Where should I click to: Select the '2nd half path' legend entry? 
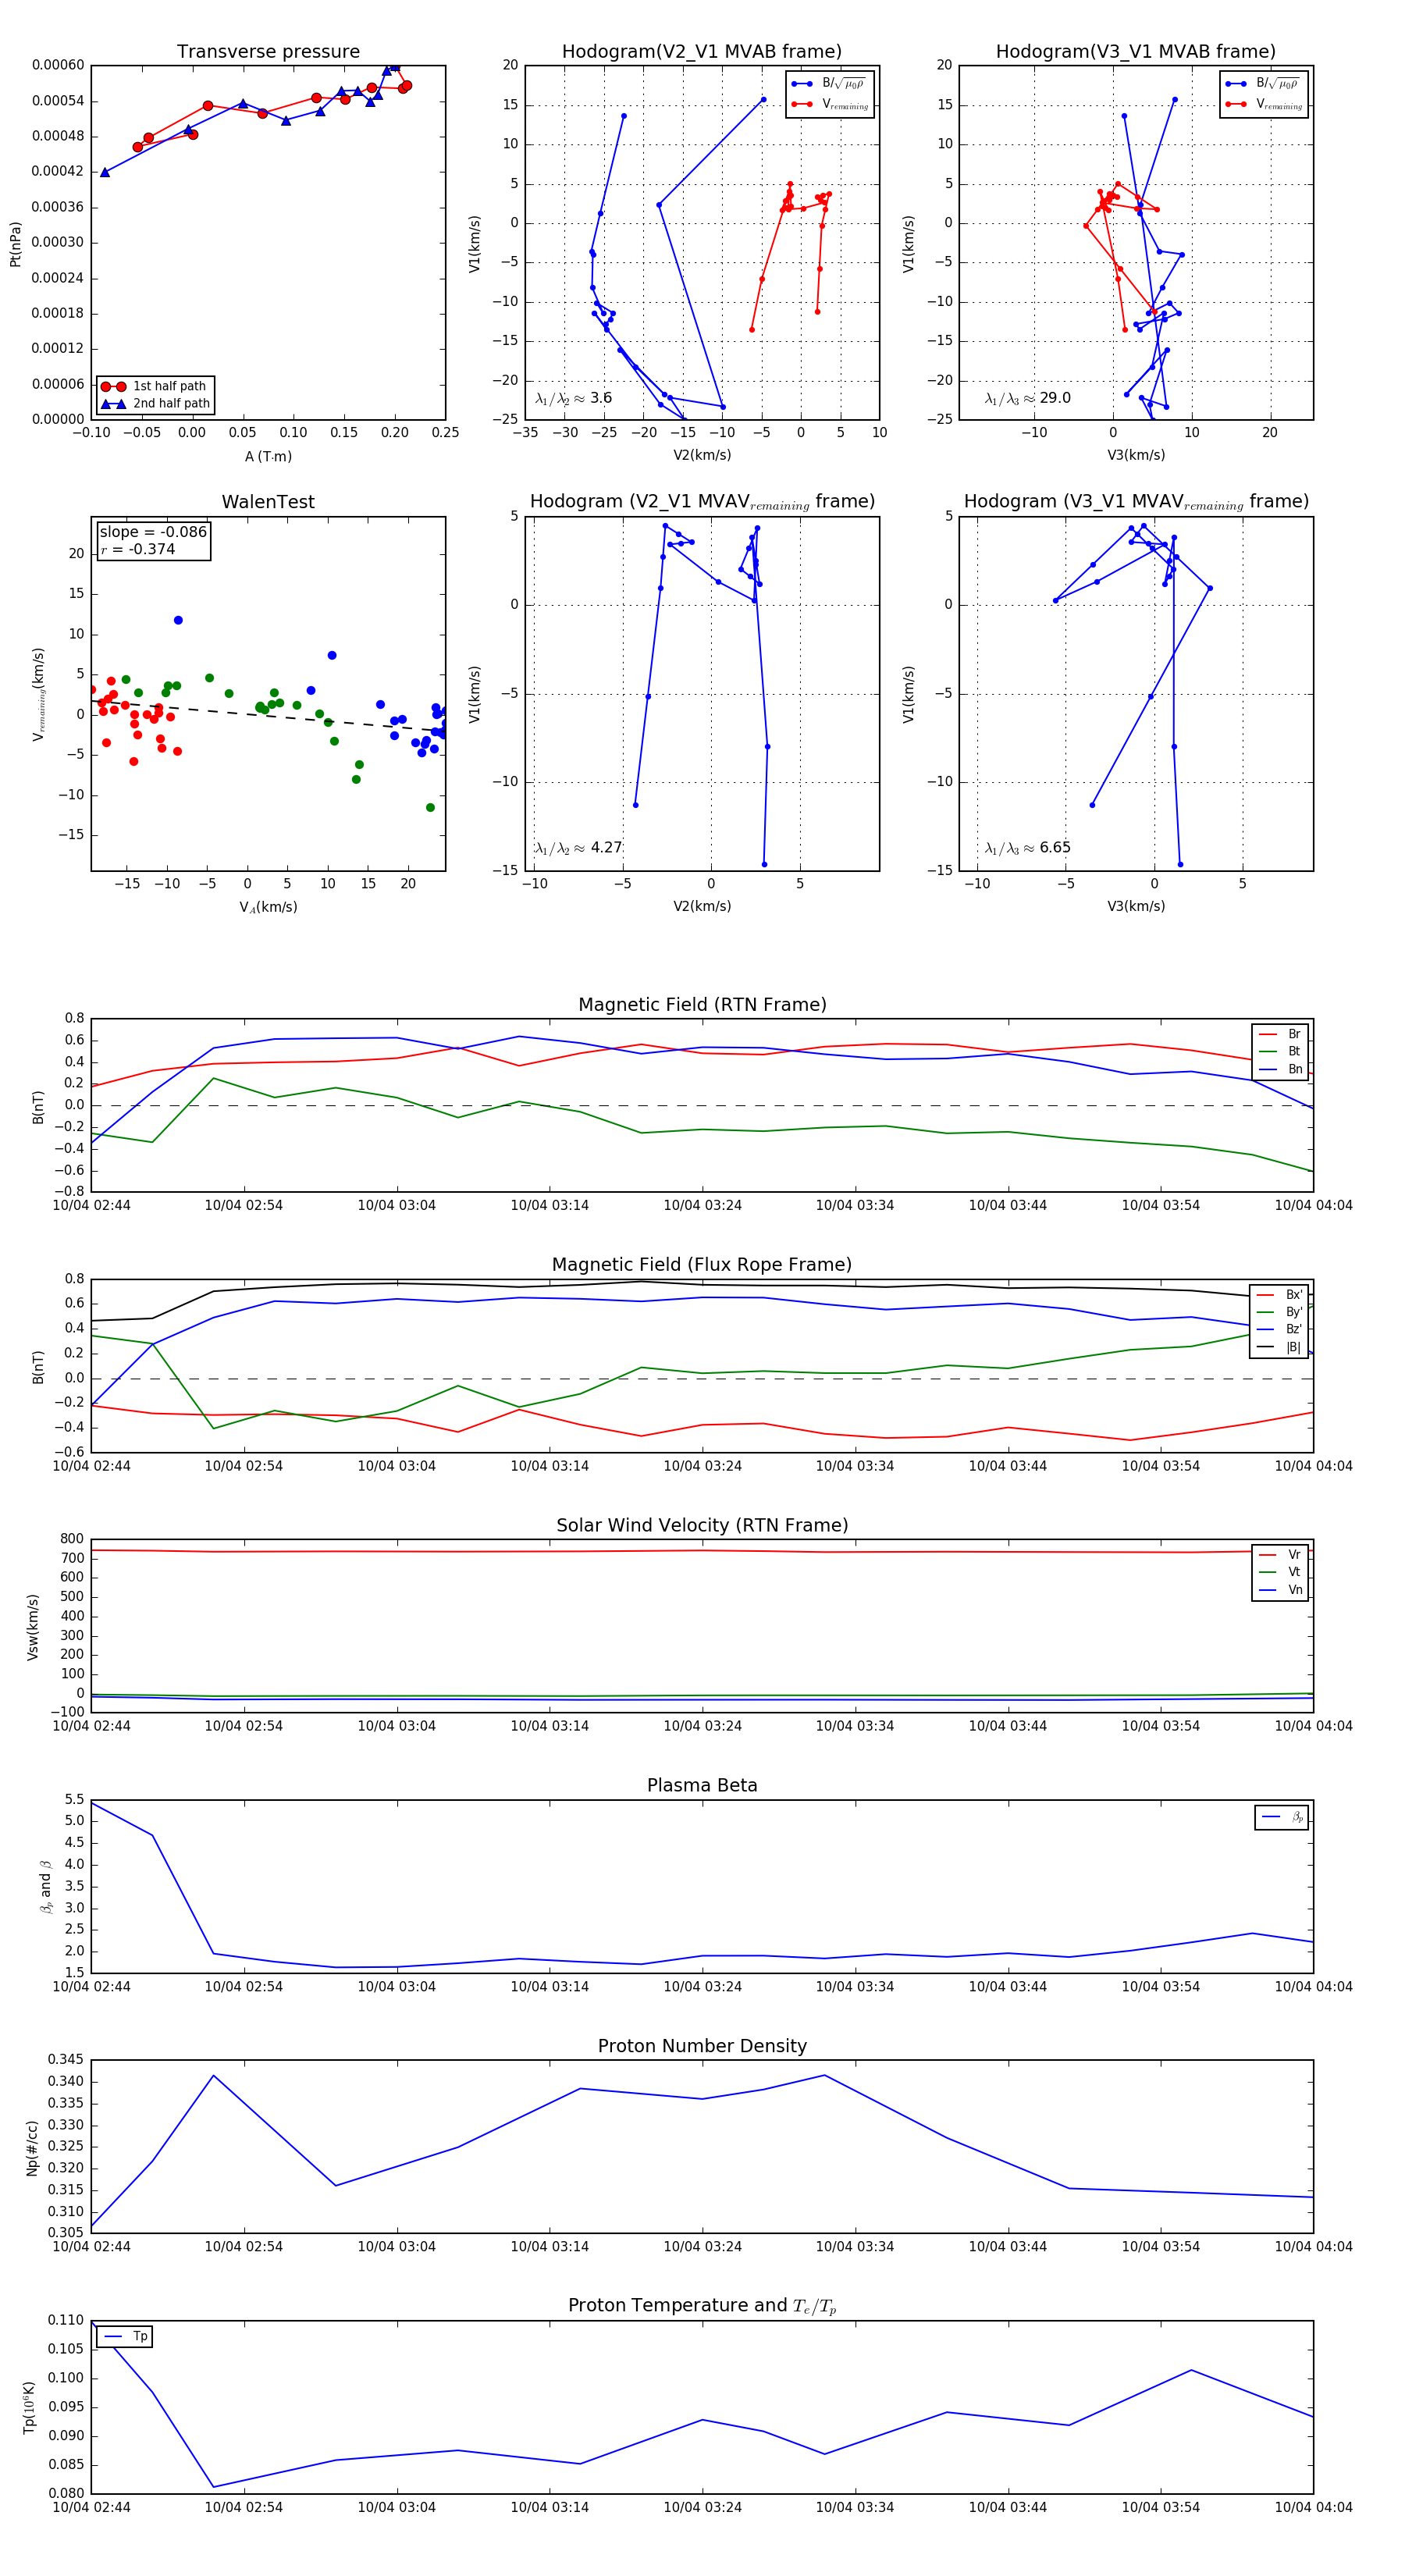tap(155, 404)
